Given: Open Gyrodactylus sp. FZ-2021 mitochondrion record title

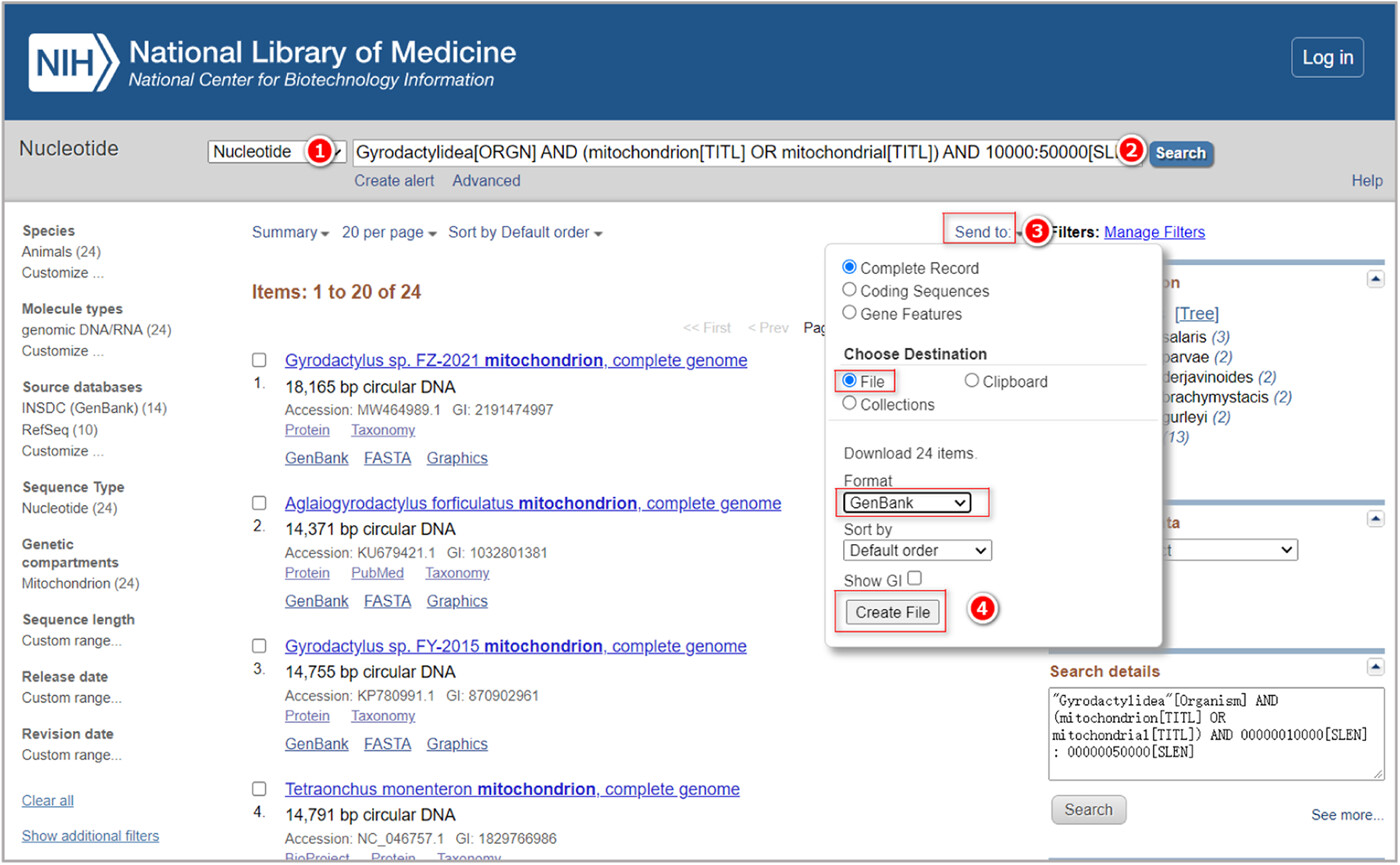Looking at the screenshot, I should tap(516, 360).
